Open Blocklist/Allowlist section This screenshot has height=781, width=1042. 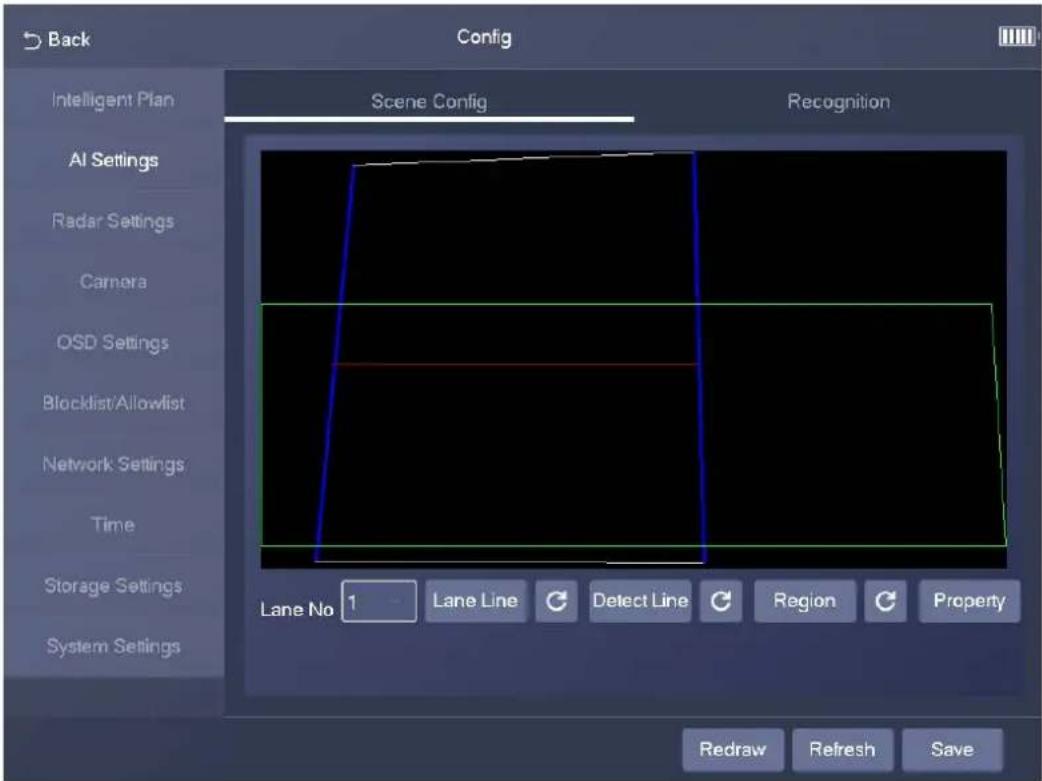(x=114, y=403)
